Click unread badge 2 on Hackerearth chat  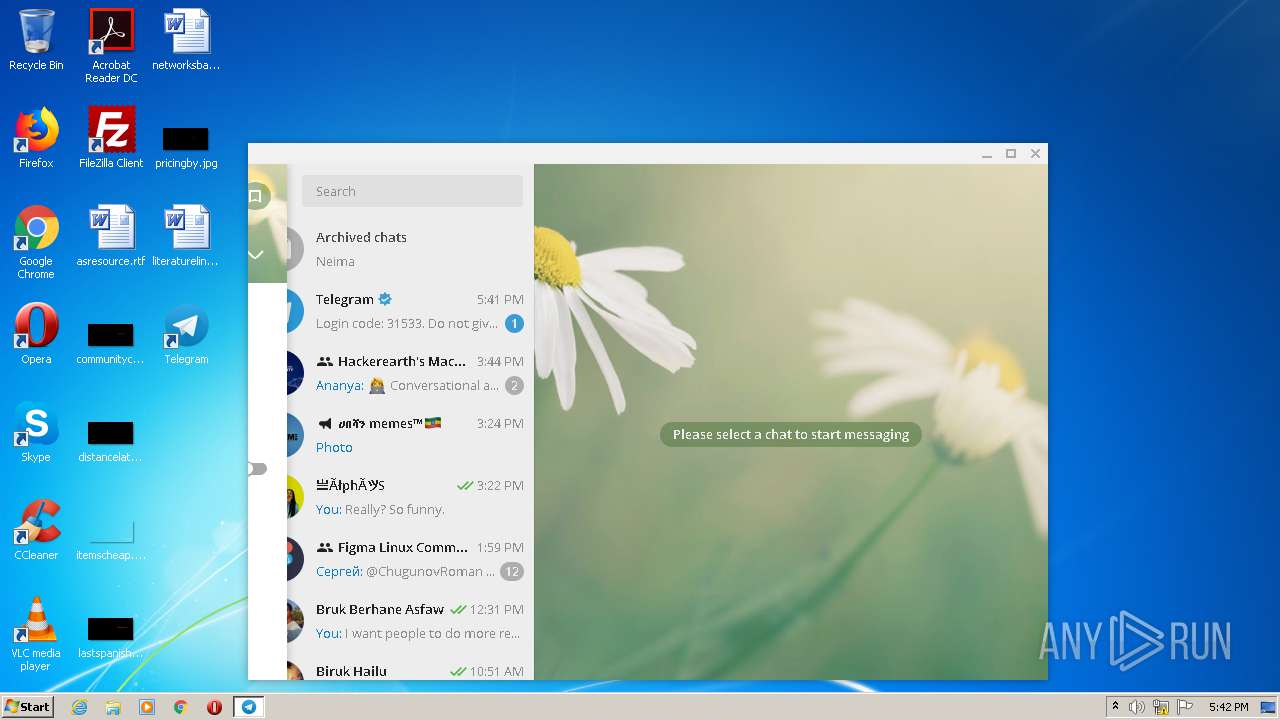pos(514,385)
